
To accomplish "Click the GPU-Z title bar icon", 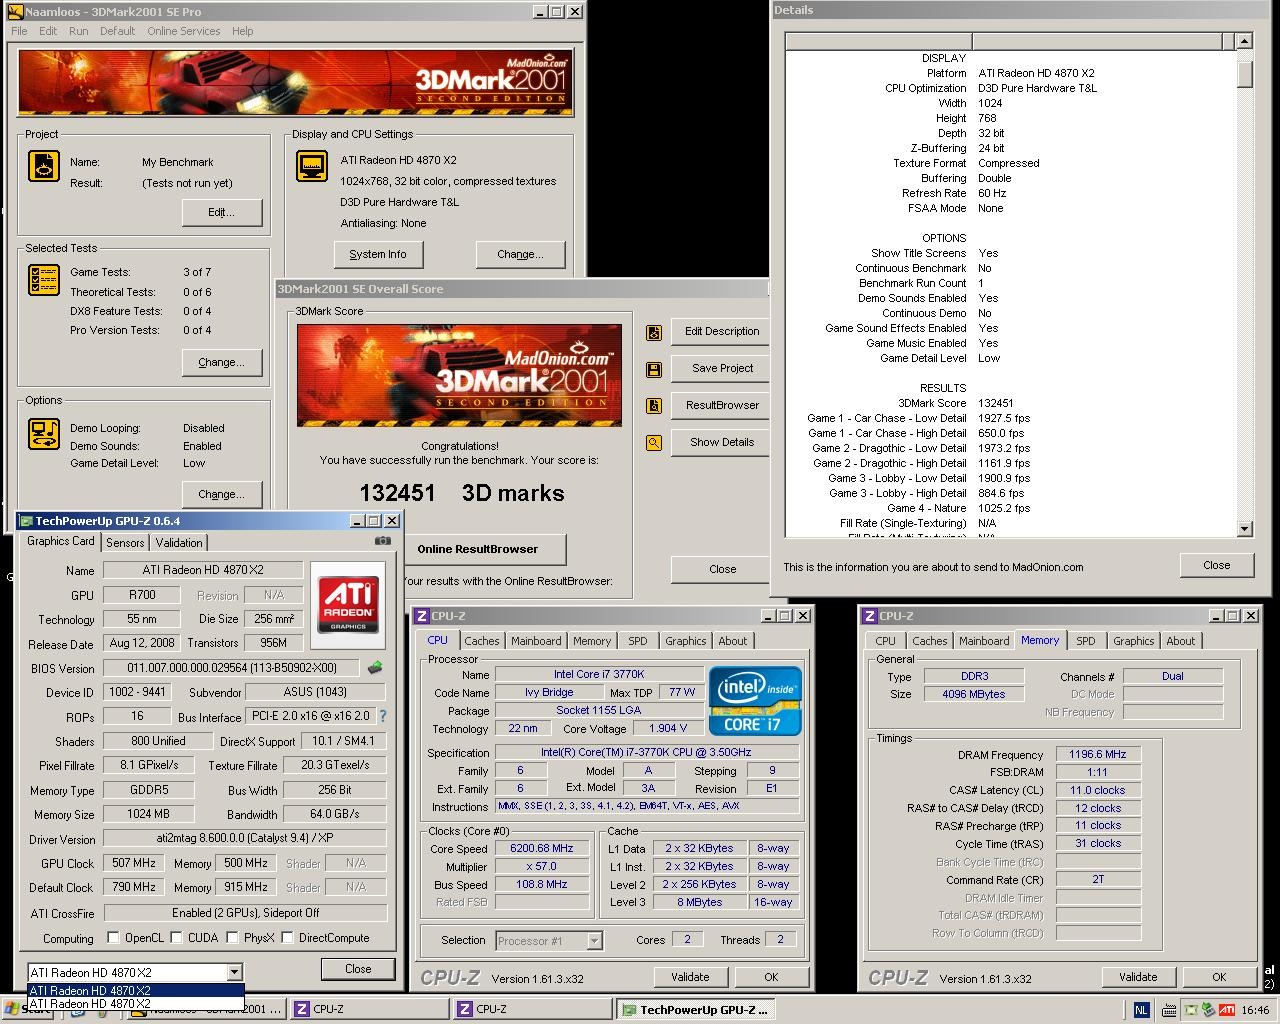I will click(25, 521).
